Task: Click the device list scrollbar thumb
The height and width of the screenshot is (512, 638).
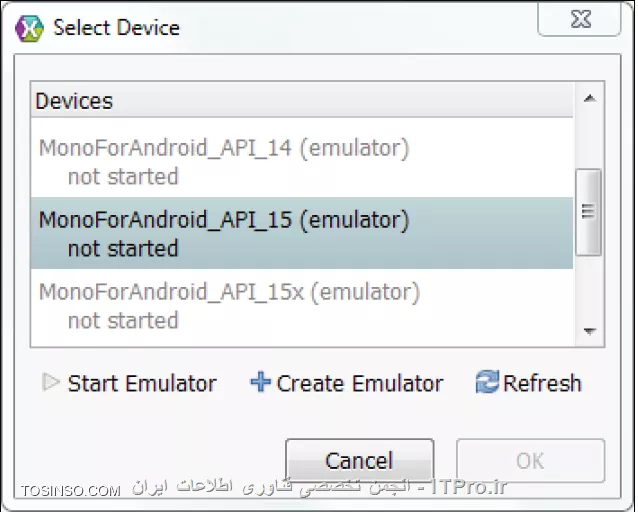Action: (589, 212)
